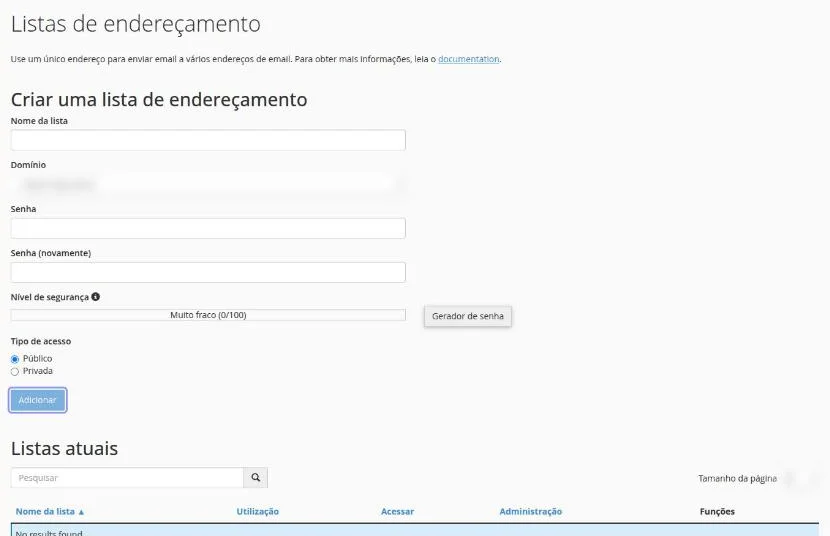Click the 'No results found' row
This screenshot has width=830, height=536.
pyautogui.click(x=415, y=530)
